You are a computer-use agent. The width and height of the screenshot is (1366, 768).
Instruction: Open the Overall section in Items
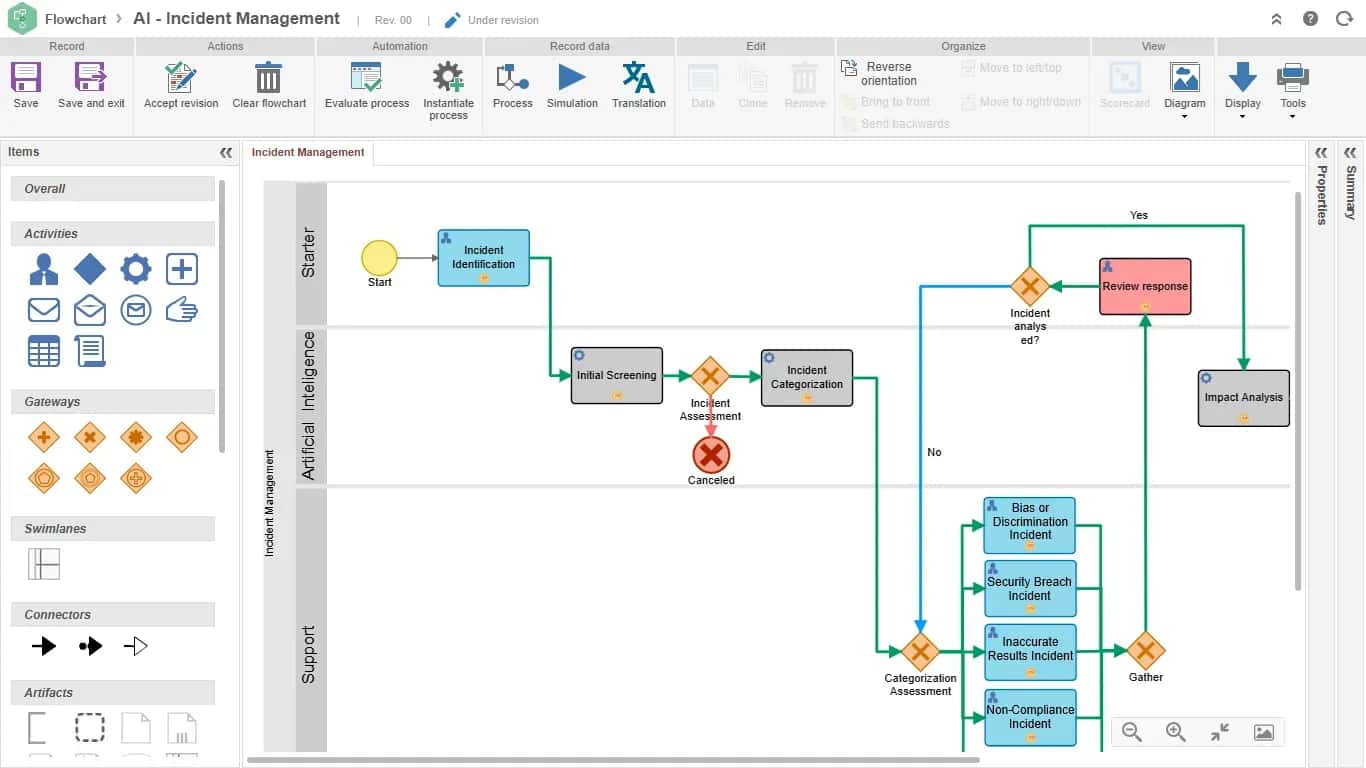(x=113, y=188)
